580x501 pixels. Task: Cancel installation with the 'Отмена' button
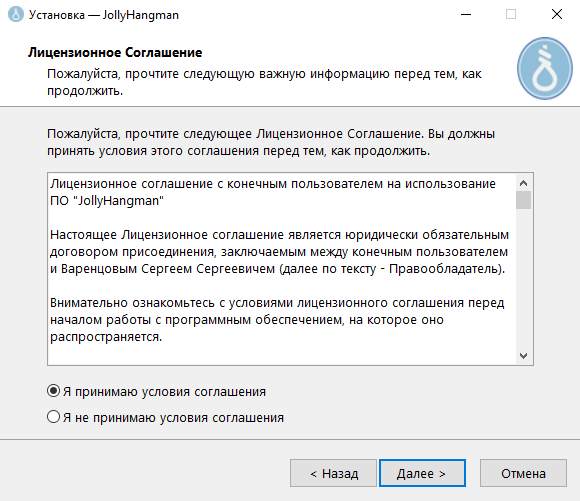click(x=523, y=473)
